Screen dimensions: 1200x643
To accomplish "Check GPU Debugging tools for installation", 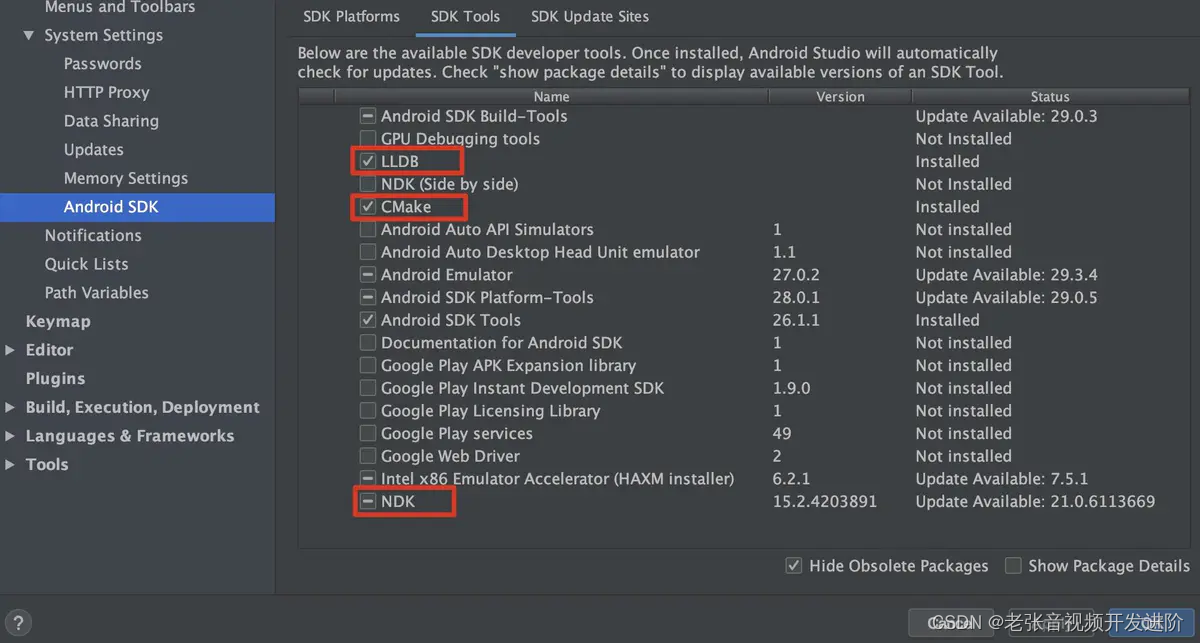I will pos(367,138).
